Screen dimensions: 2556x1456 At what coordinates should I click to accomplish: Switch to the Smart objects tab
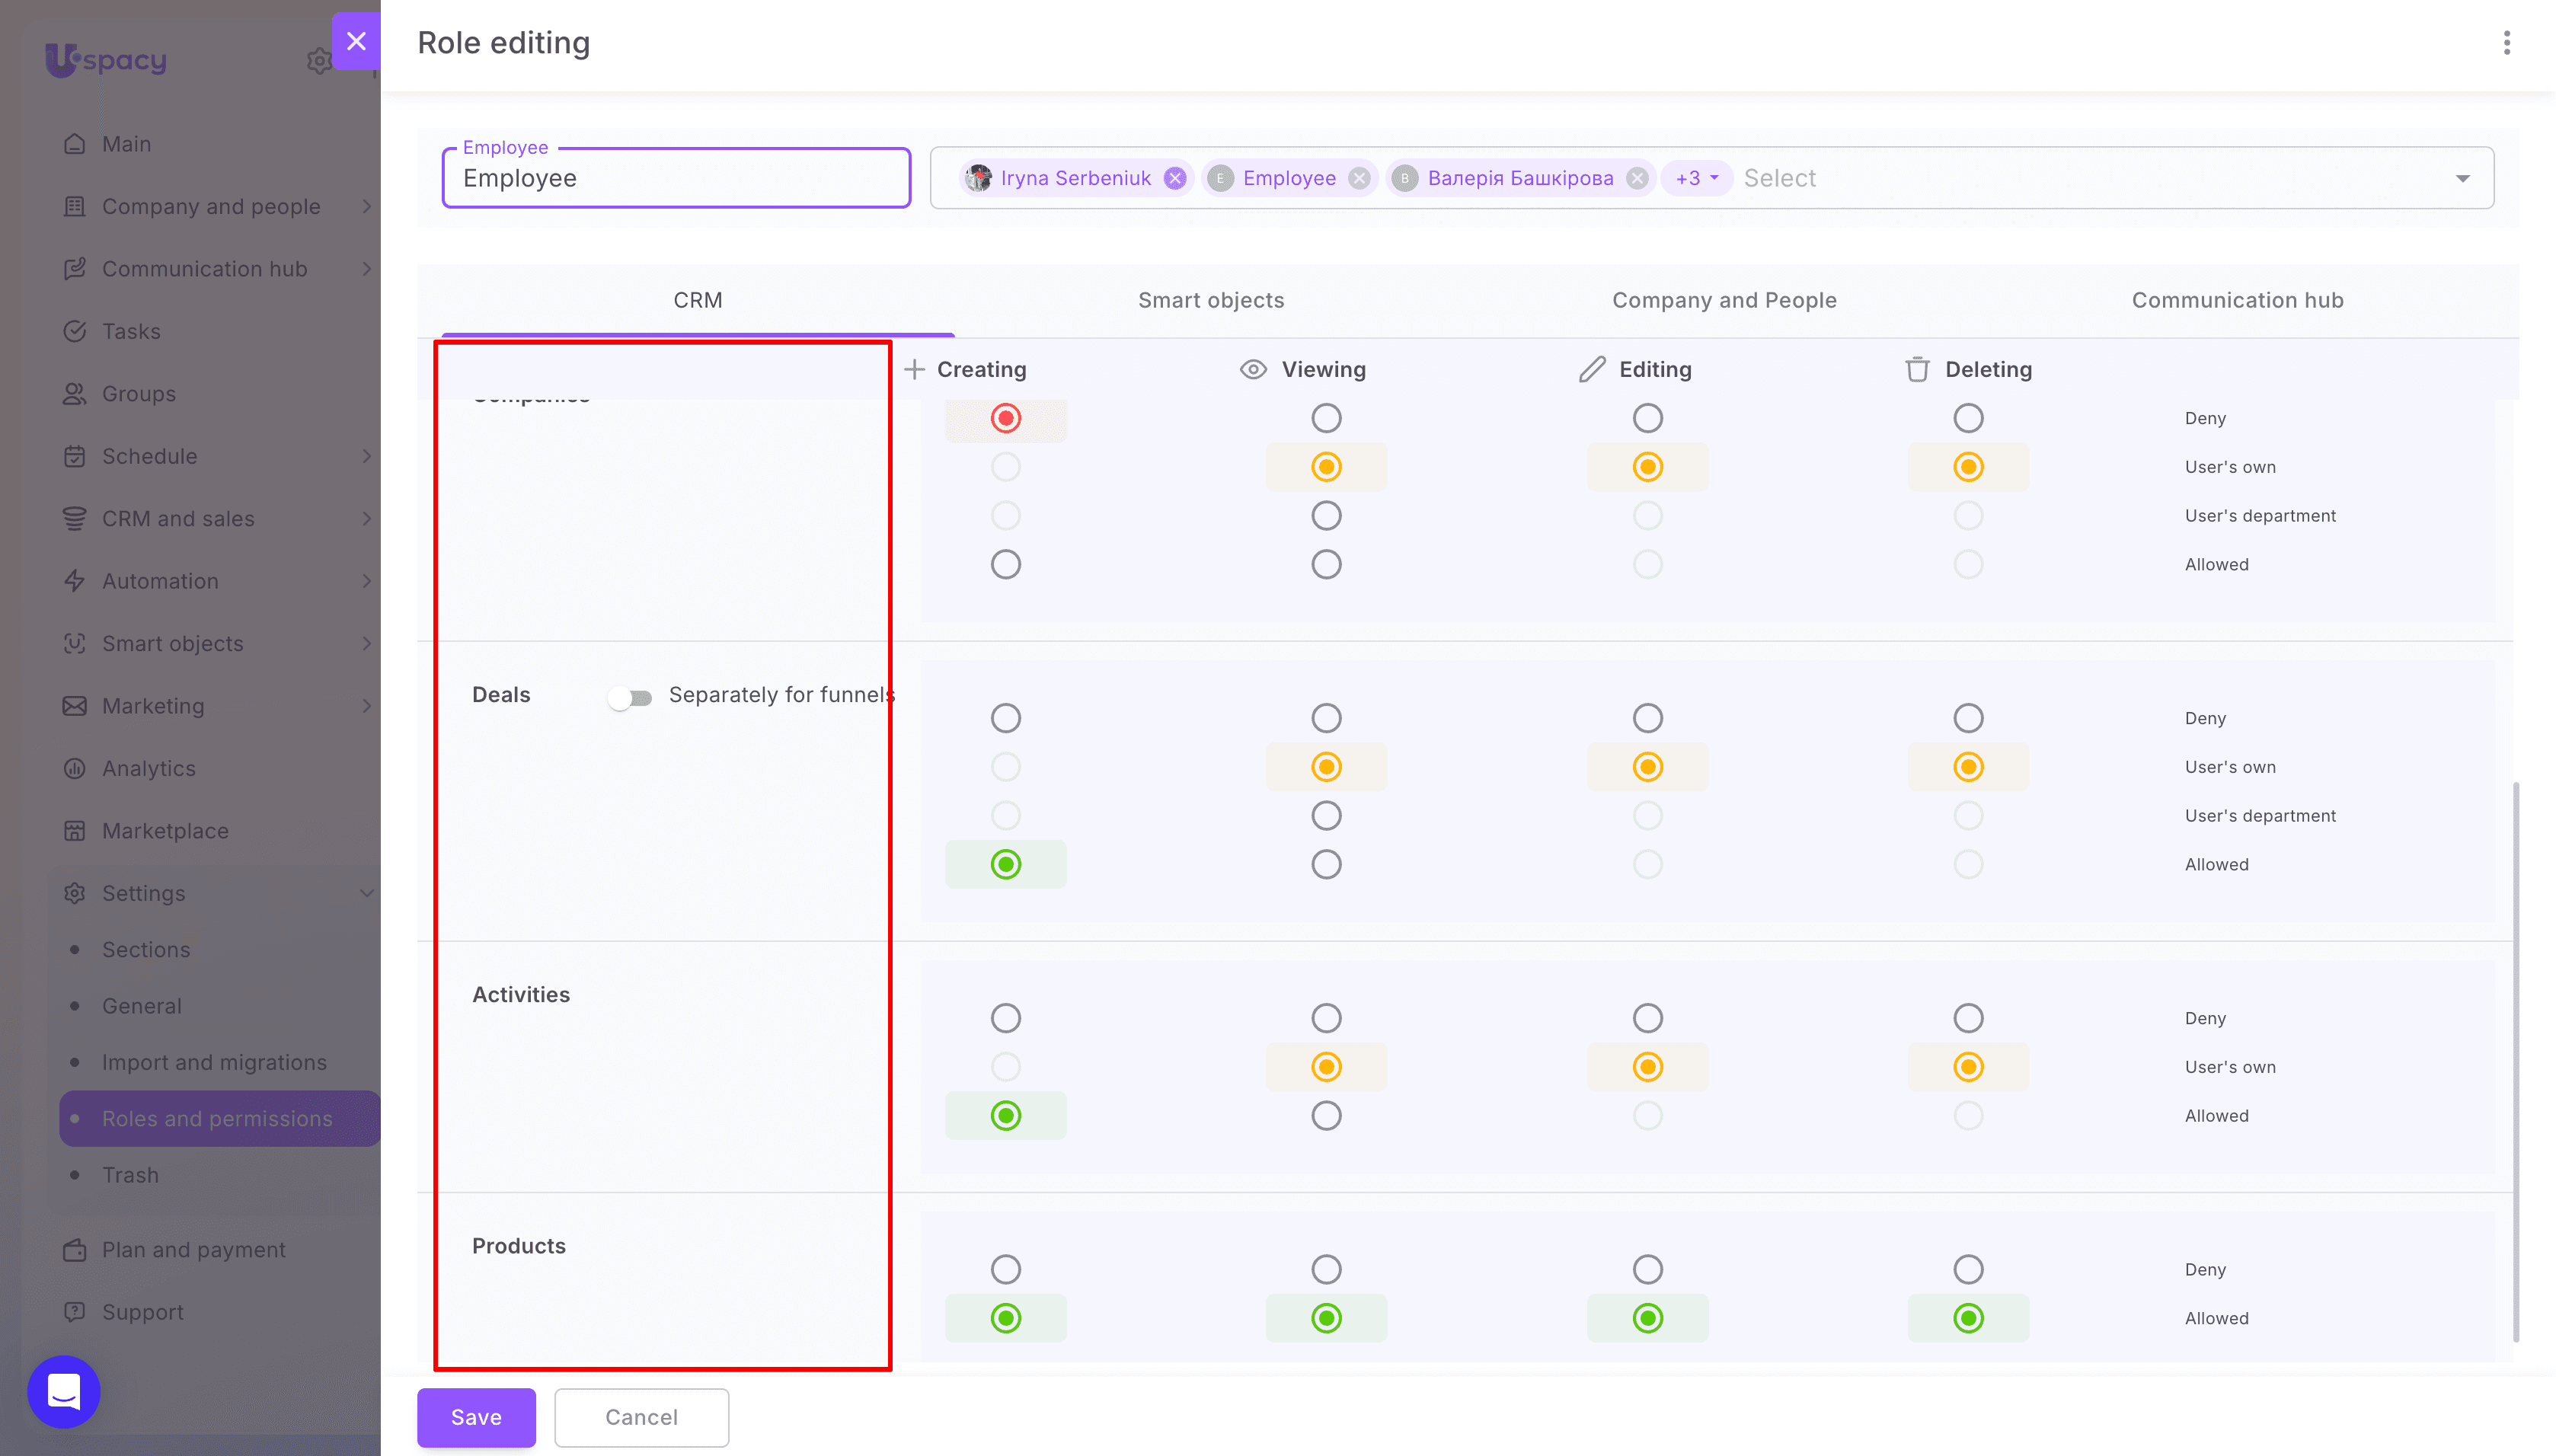click(x=1211, y=300)
